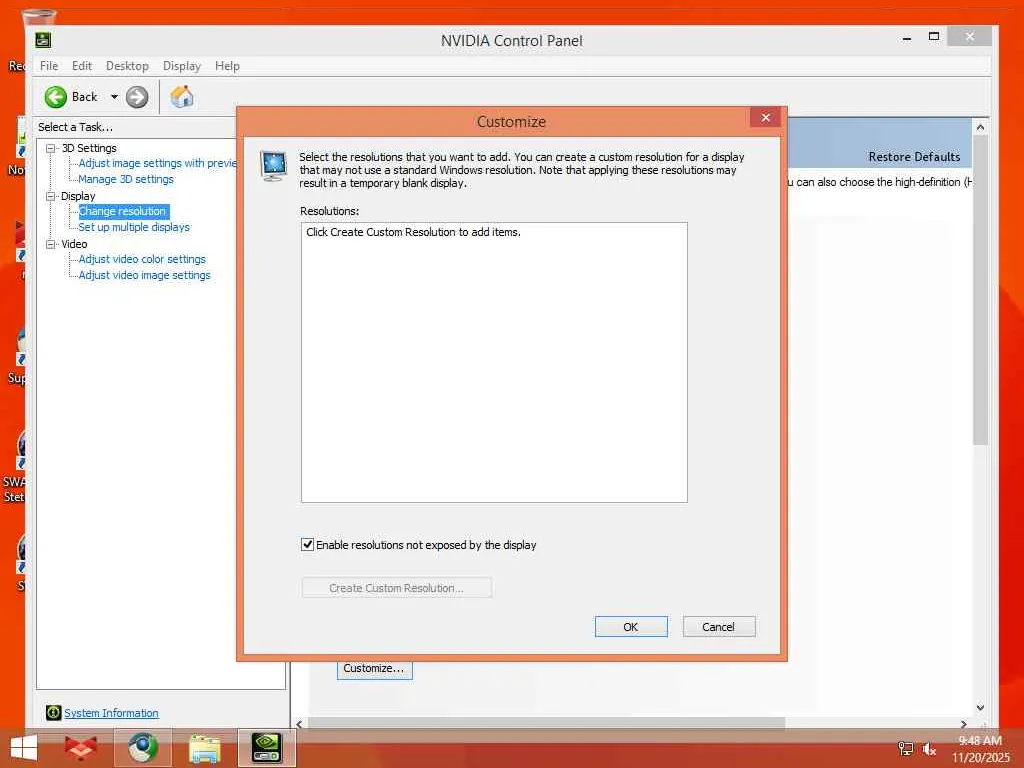The width and height of the screenshot is (1024, 768).
Task: Select Change resolution task
Action: pyautogui.click(x=123, y=211)
